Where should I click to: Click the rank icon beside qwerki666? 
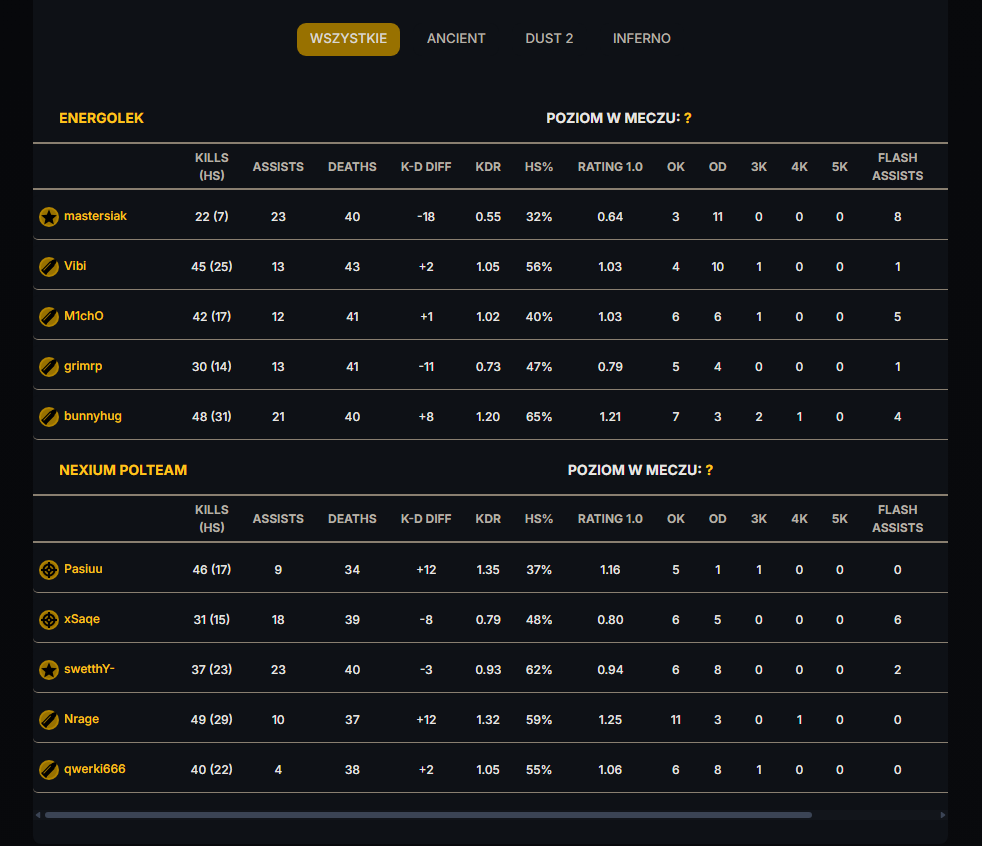[49, 770]
